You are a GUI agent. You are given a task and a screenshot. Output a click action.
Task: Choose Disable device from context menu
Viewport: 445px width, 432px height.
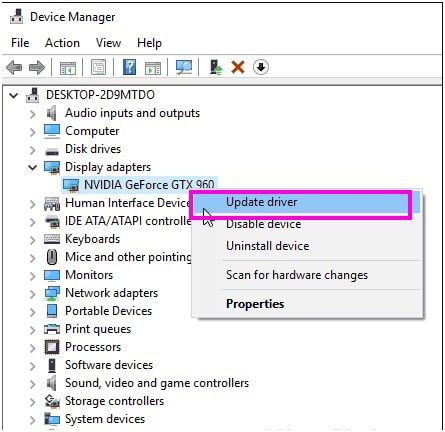coord(306,224)
